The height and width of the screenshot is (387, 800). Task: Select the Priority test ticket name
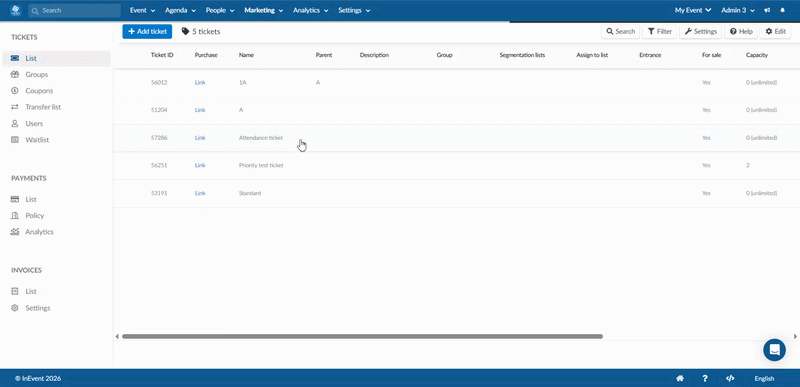(261, 165)
